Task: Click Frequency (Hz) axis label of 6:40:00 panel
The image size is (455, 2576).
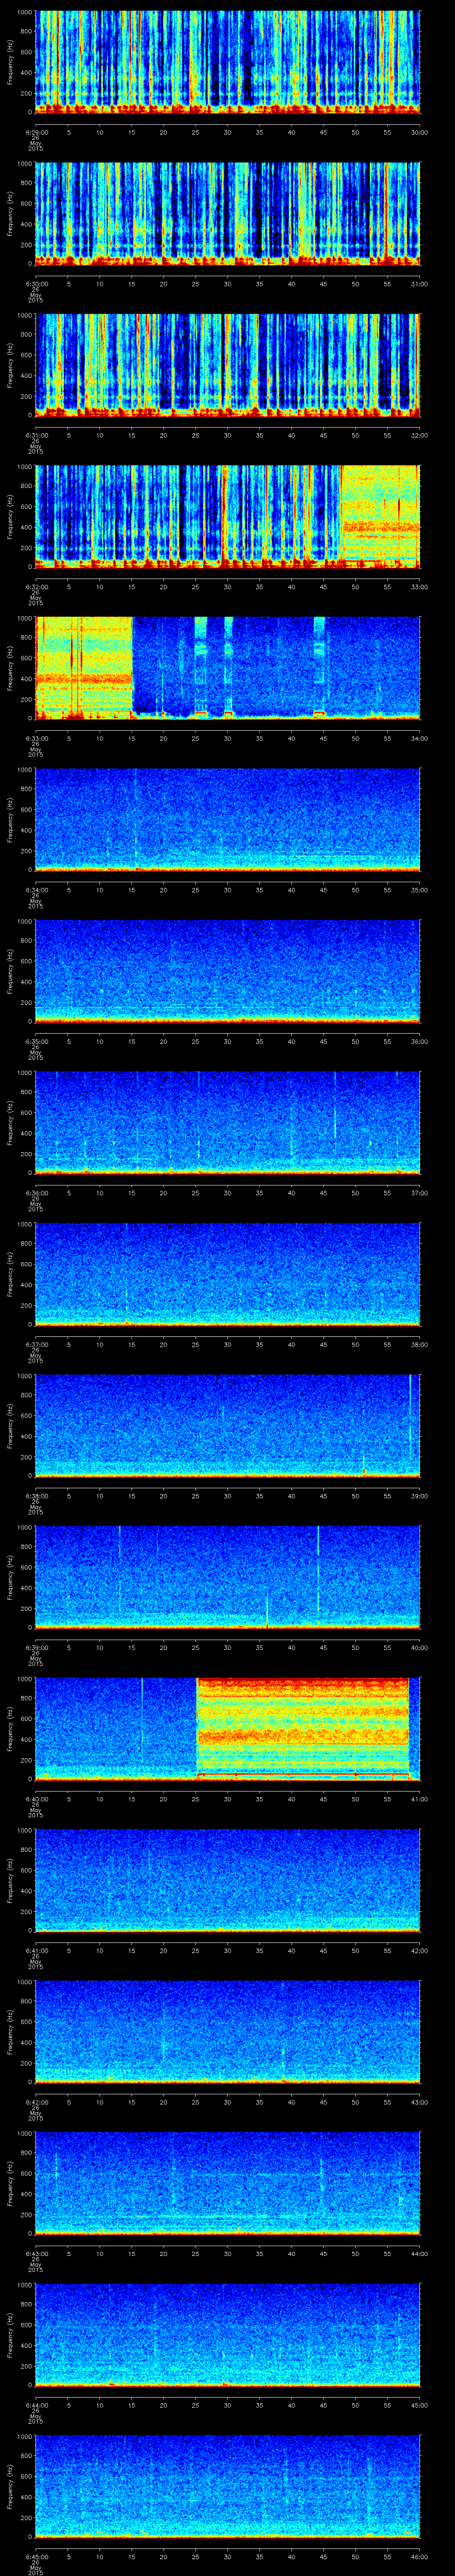Action: (x=10, y=1729)
